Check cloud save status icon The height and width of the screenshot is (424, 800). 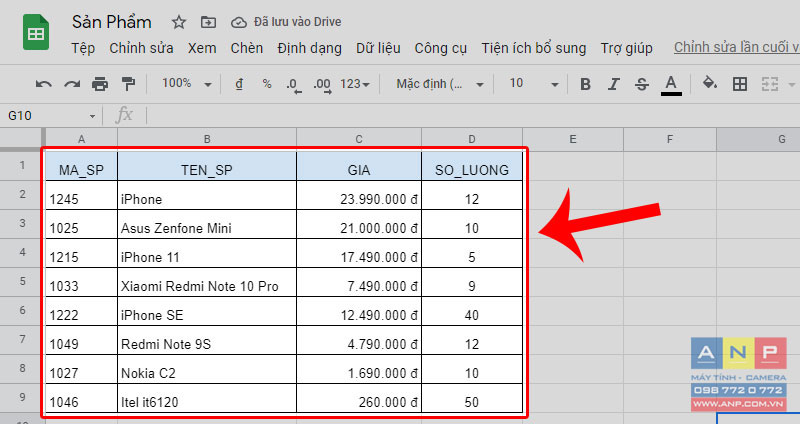(x=239, y=22)
